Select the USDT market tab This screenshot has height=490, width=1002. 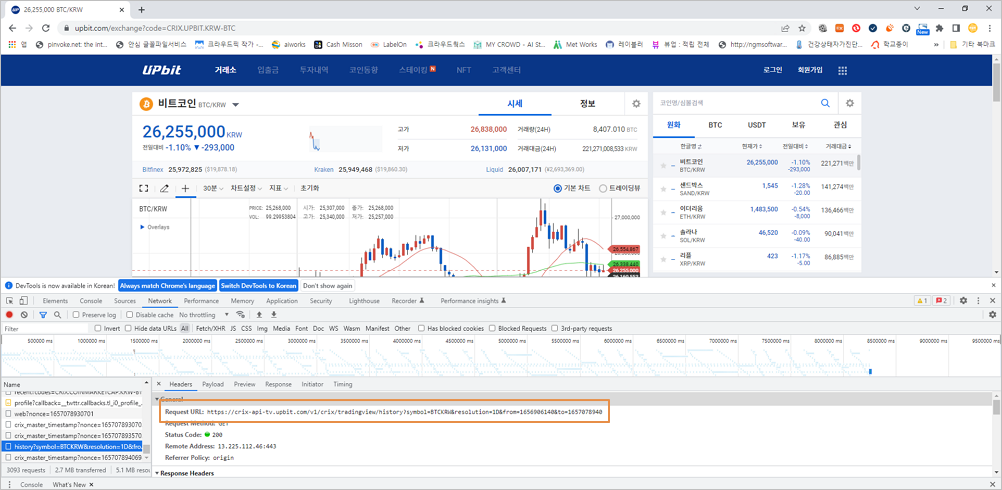pyautogui.click(x=757, y=125)
